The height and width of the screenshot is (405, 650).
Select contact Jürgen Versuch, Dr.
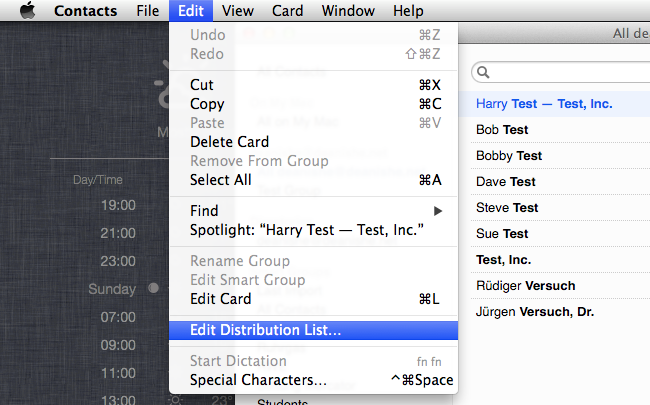(x=554, y=312)
